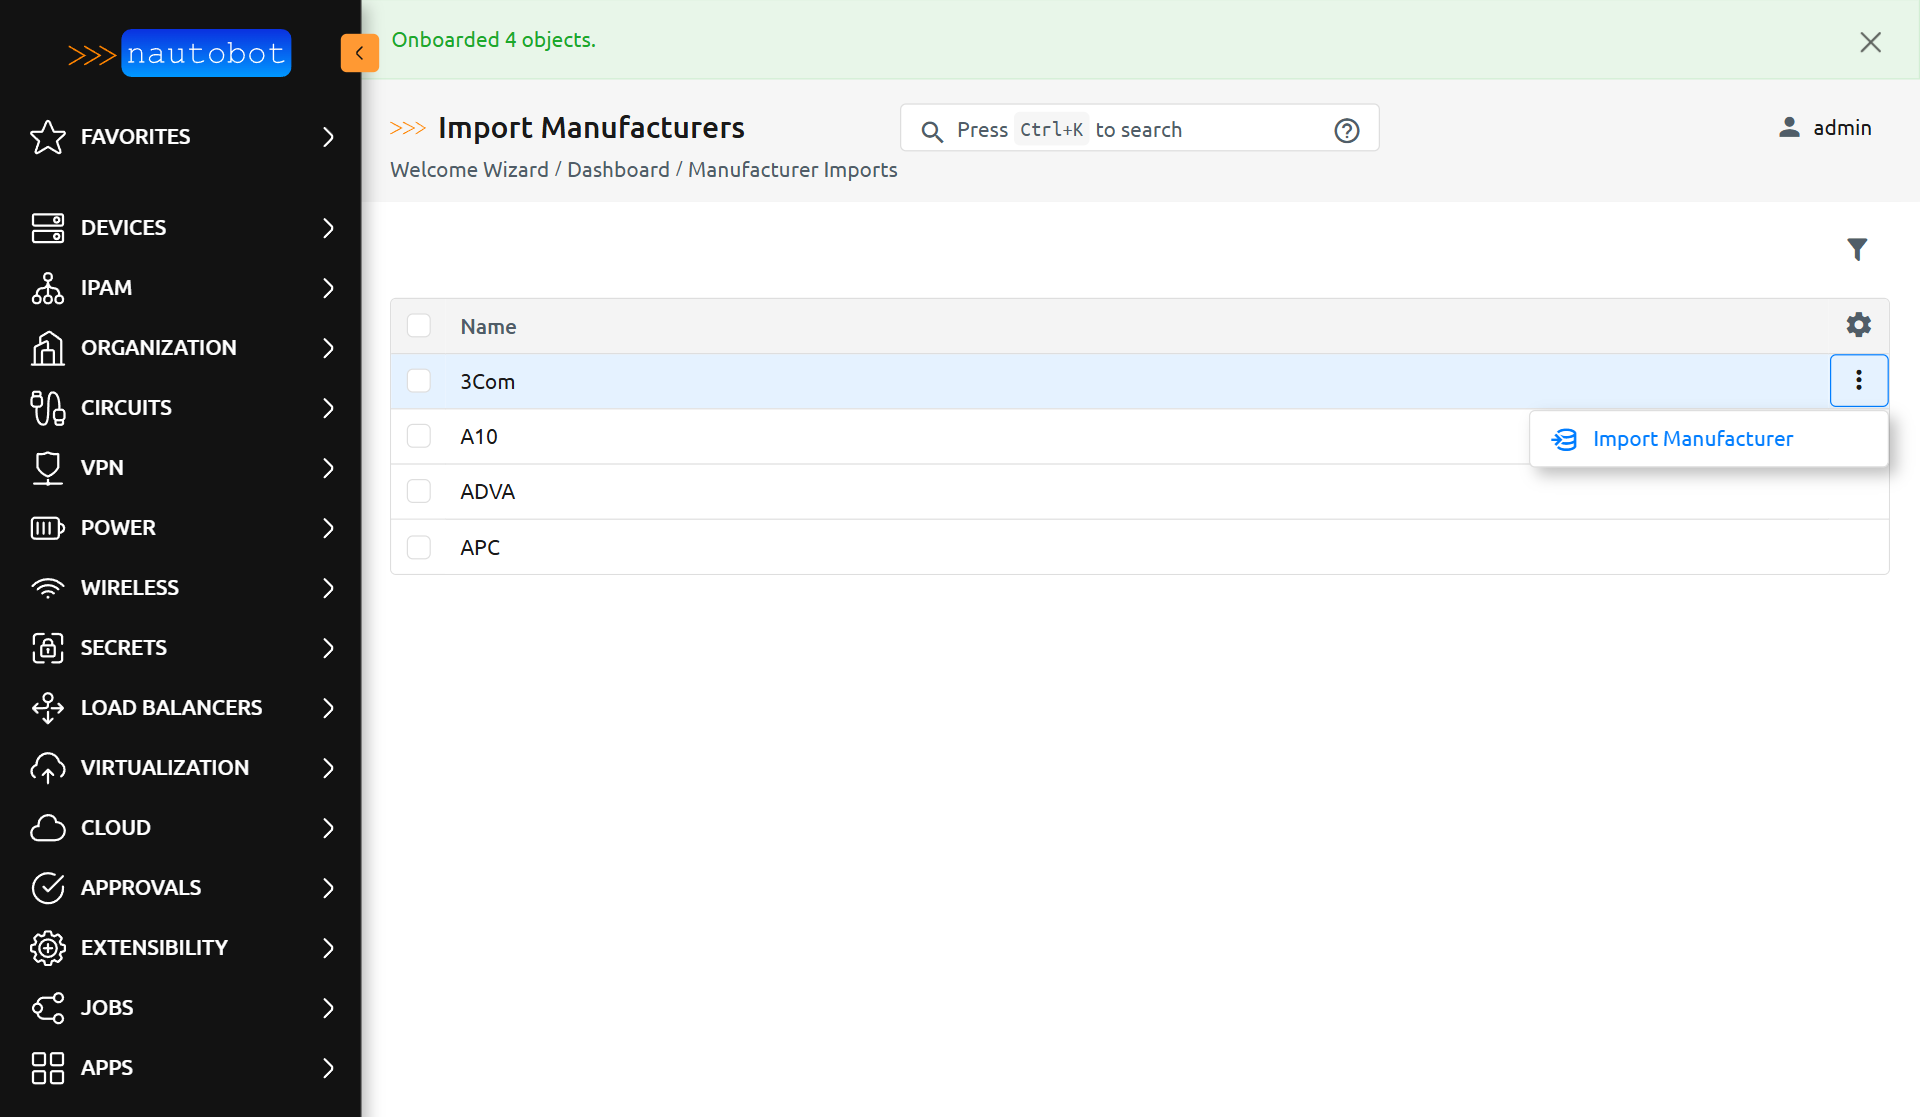Select the Wireless sidebar icon

pos(47,588)
